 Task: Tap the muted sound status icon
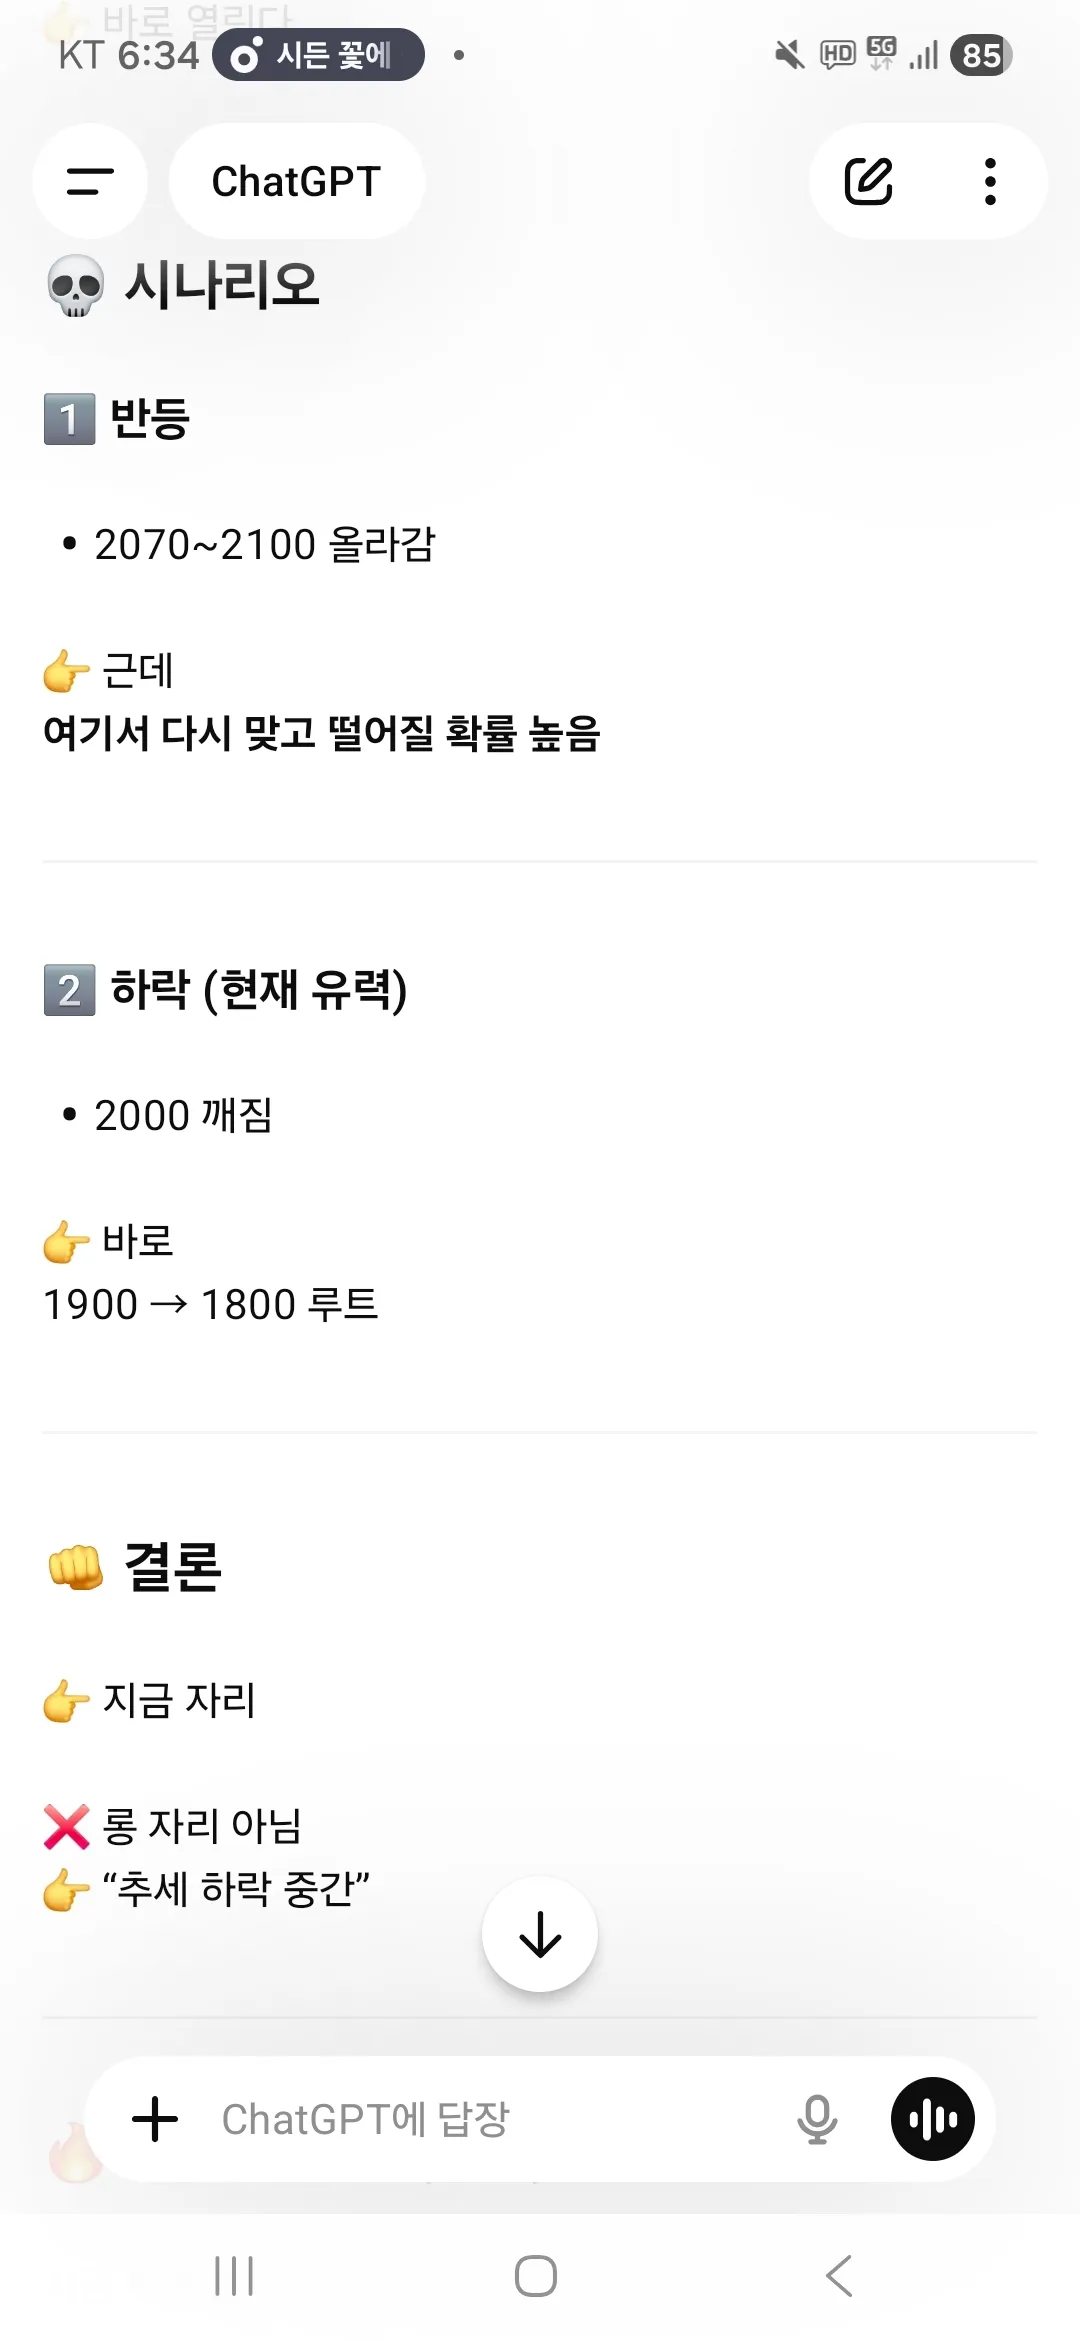click(789, 55)
